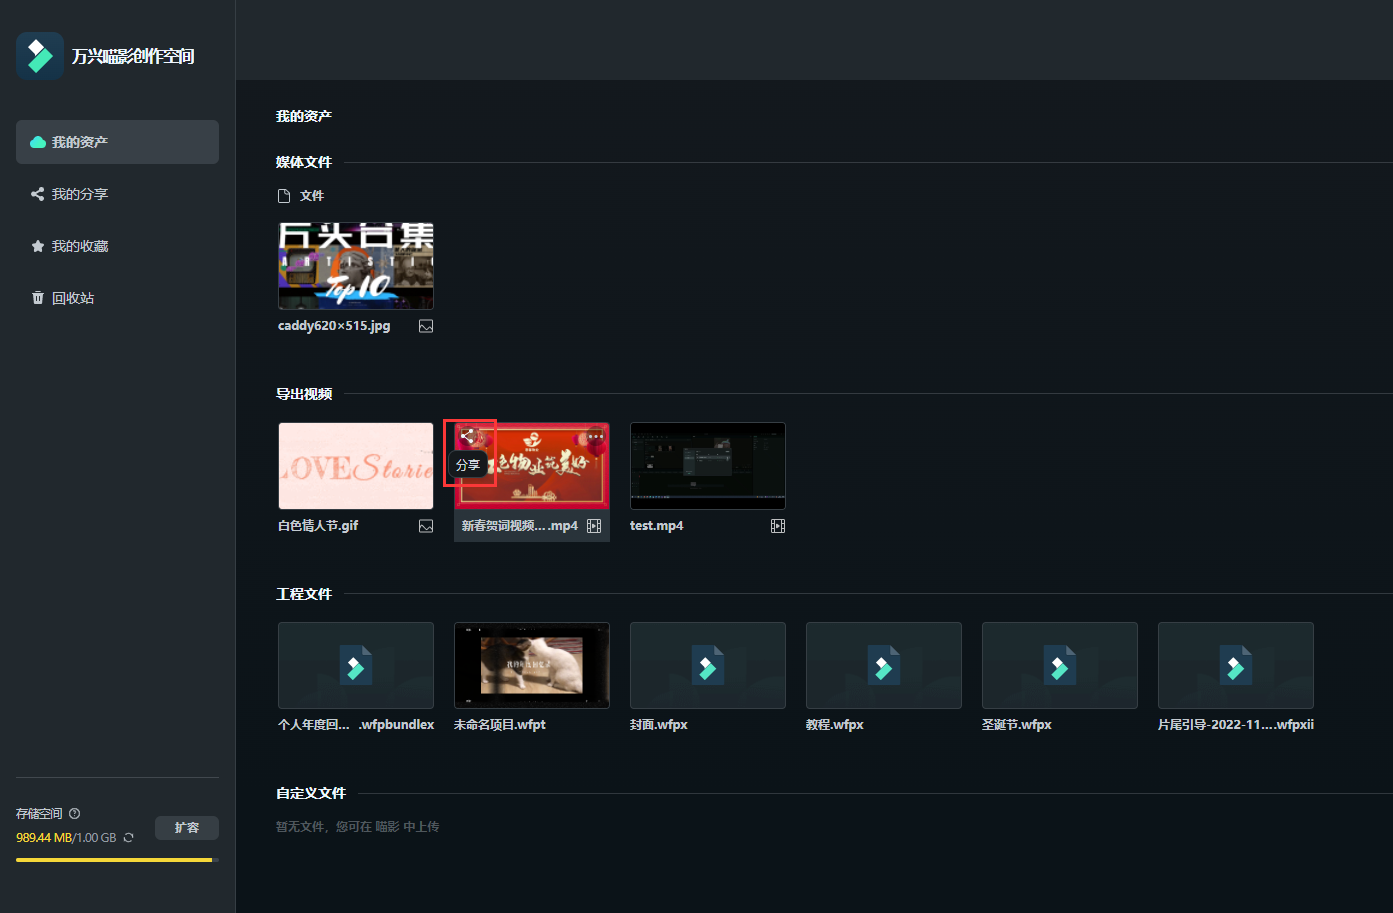Click the document icon beside 文件
The image size is (1393, 913).
coord(284,196)
